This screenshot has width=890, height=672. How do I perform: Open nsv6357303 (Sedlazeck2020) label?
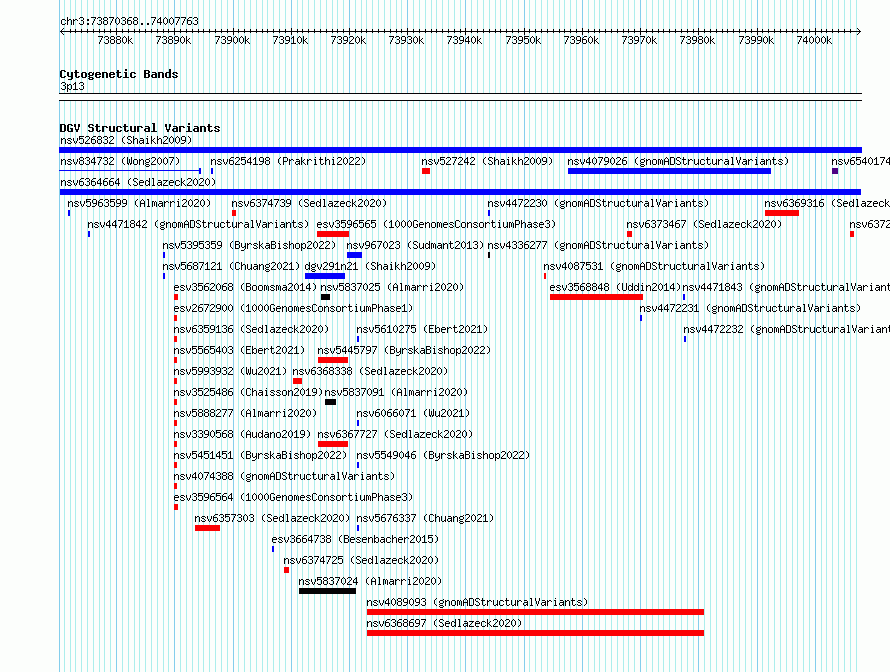click(272, 518)
